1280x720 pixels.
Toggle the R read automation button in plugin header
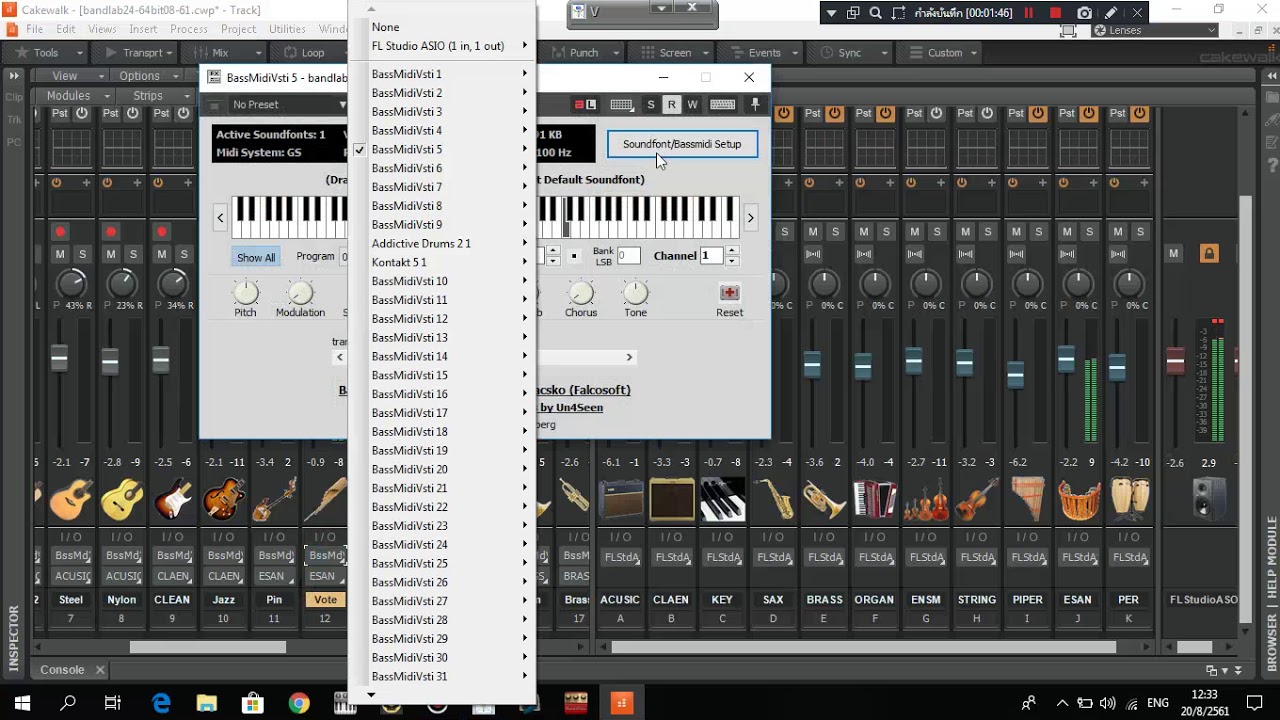(672, 104)
